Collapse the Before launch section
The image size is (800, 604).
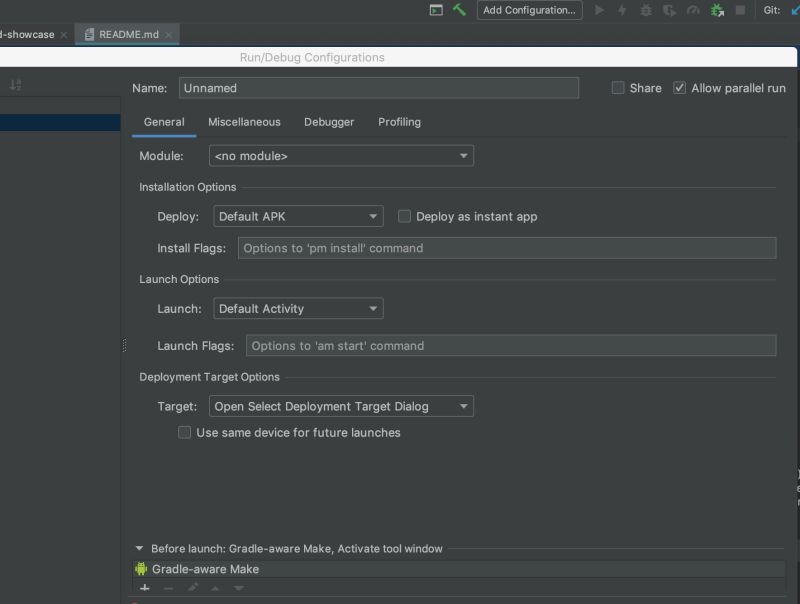tap(140, 547)
